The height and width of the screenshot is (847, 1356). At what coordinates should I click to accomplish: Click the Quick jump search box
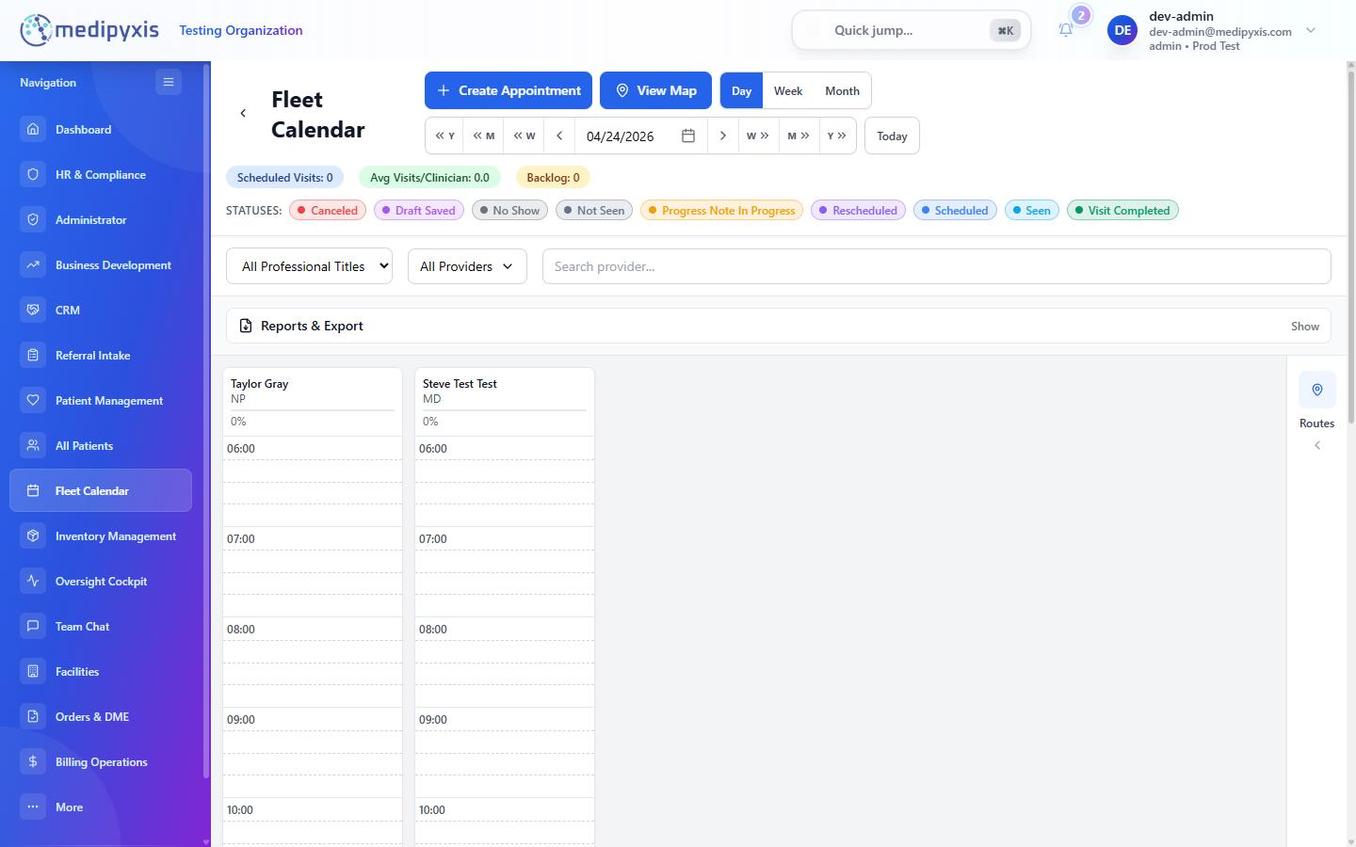click(x=911, y=30)
